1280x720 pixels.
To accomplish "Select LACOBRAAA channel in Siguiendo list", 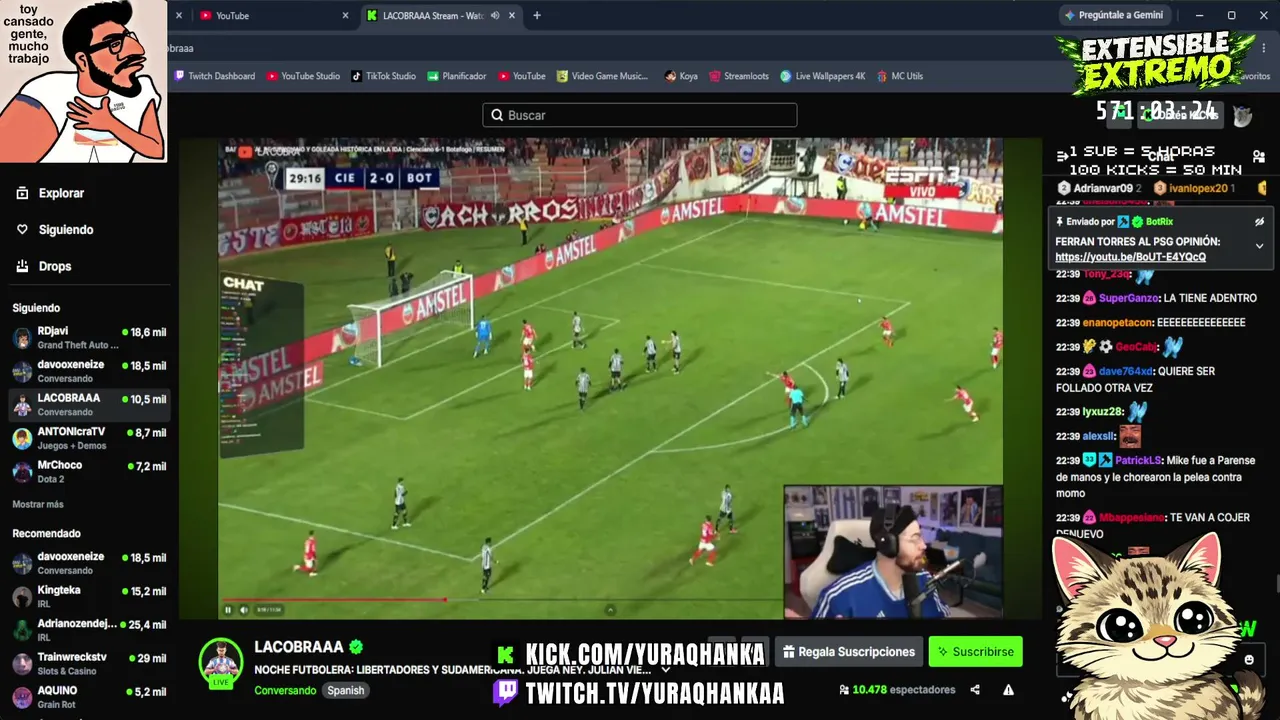I will (88, 404).
